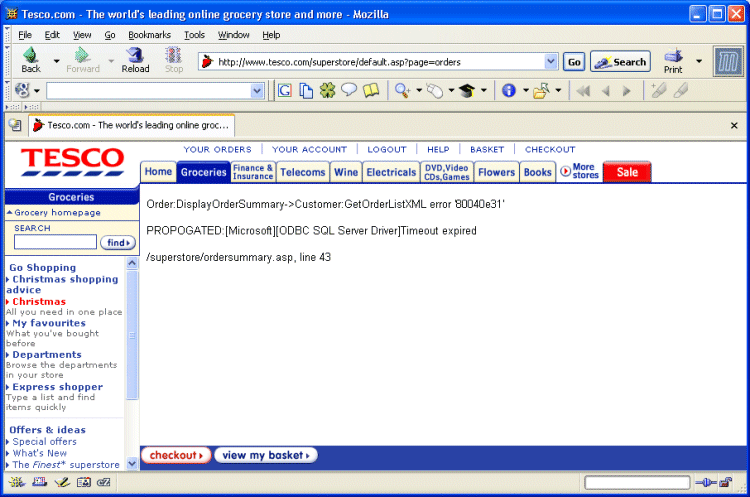The image size is (750, 497).
Task: Switch to the Wine tab
Action: [x=346, y=172]
